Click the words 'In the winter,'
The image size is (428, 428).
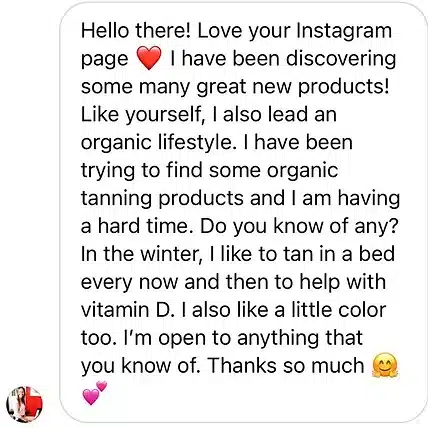pyautogui.click(x=140, y=254)
